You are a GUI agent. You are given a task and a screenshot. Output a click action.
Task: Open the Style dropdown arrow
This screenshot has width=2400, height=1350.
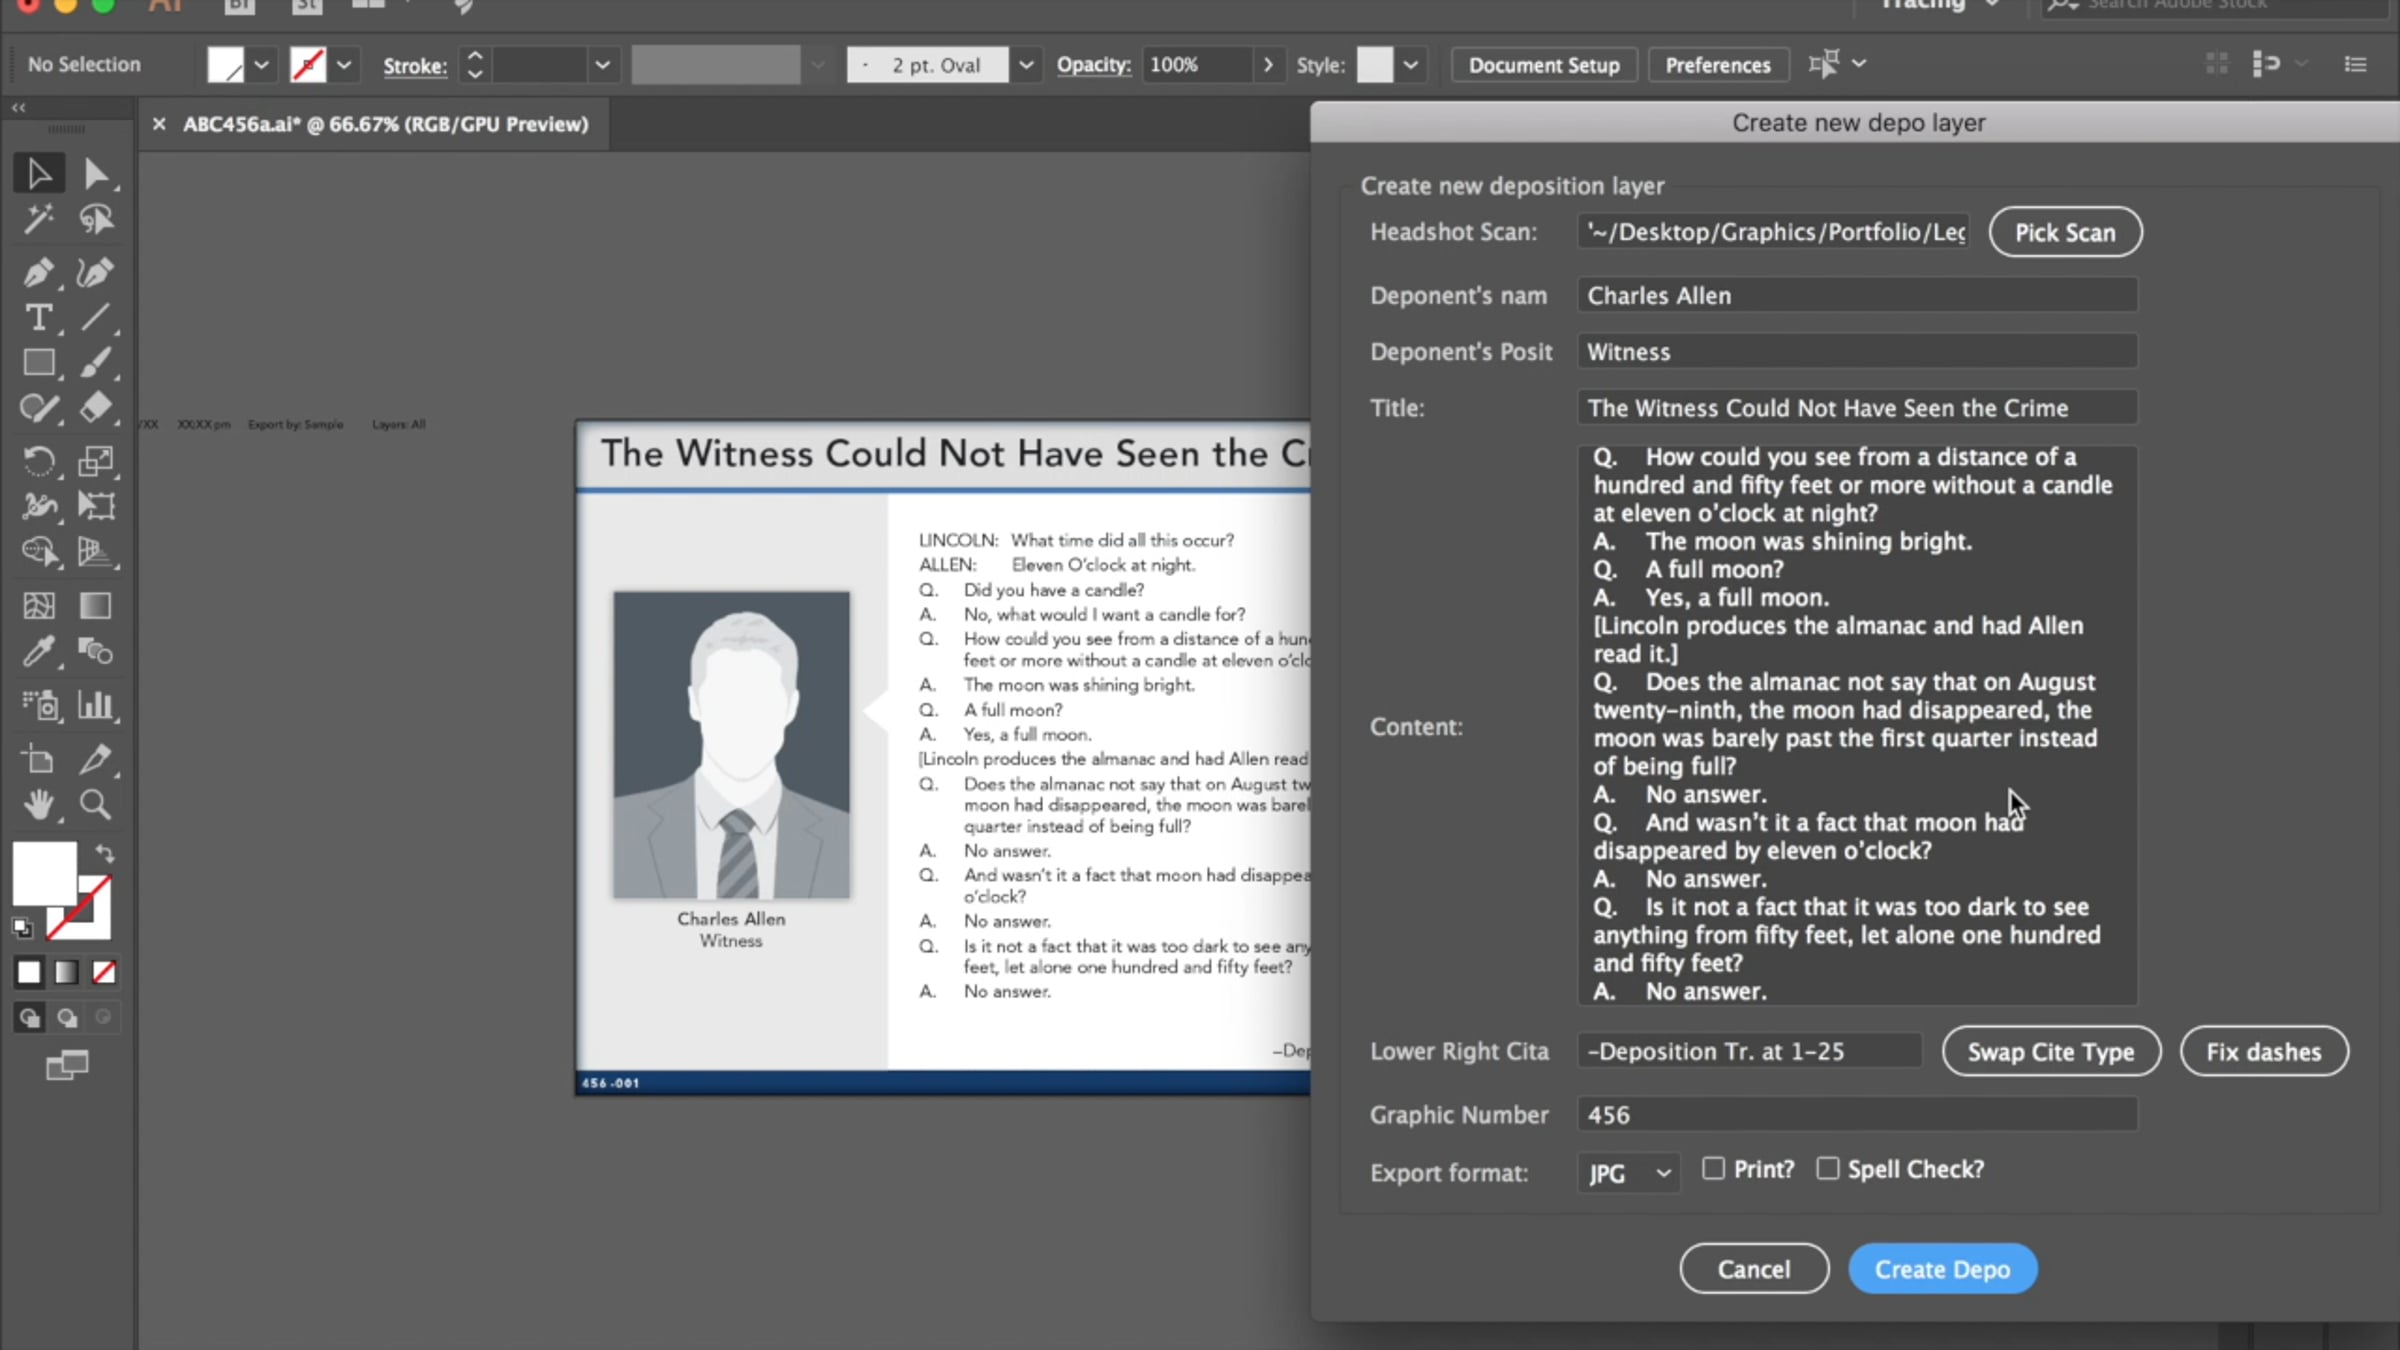tap(1410, 65)
